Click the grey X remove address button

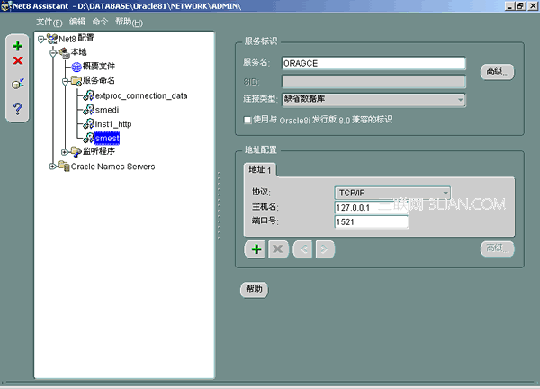pyautogui.click(x=278, y=249)
